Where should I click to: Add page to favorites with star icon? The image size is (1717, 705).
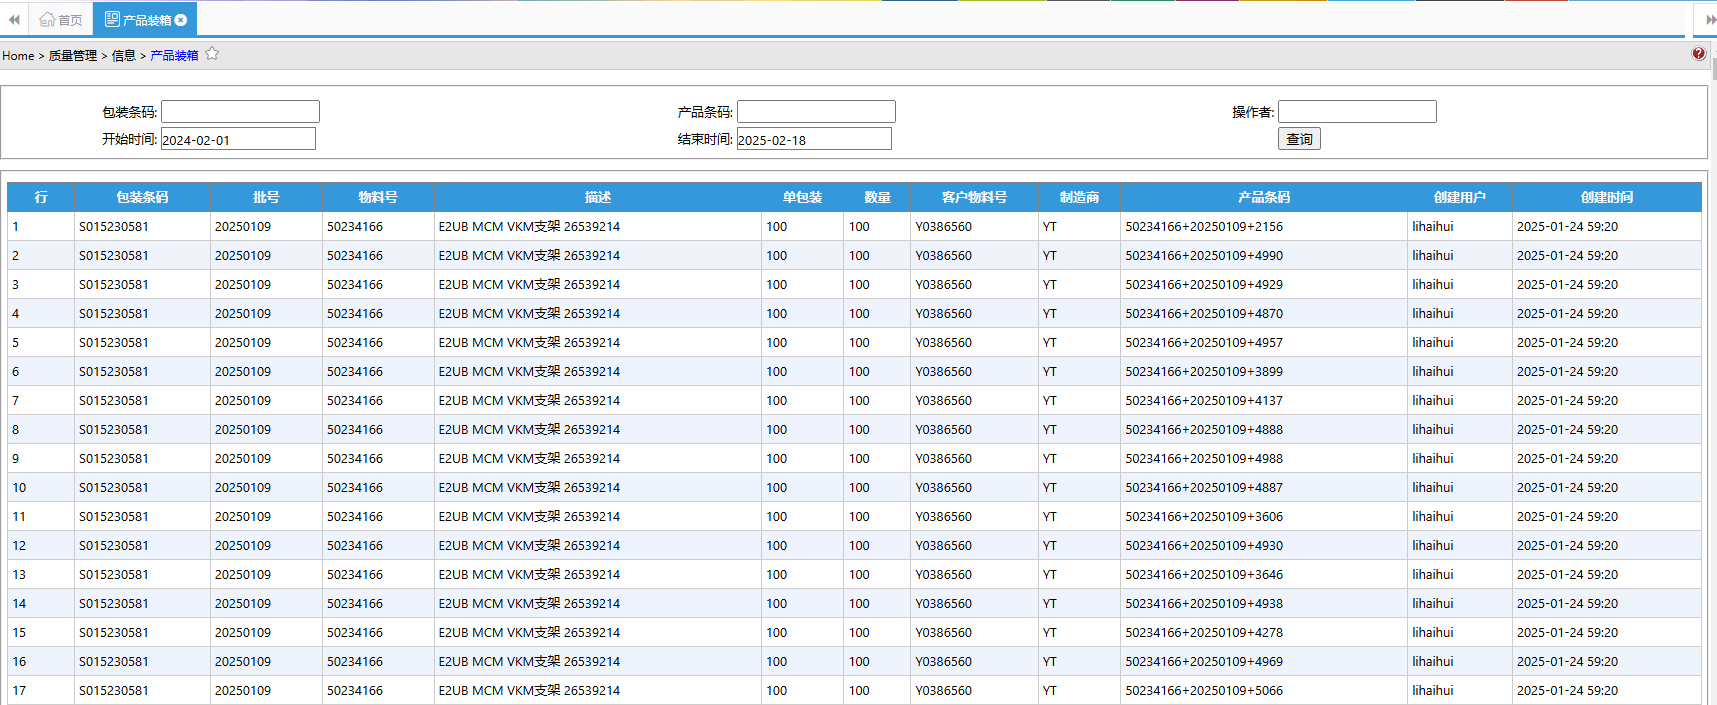[x=212, y=54]
